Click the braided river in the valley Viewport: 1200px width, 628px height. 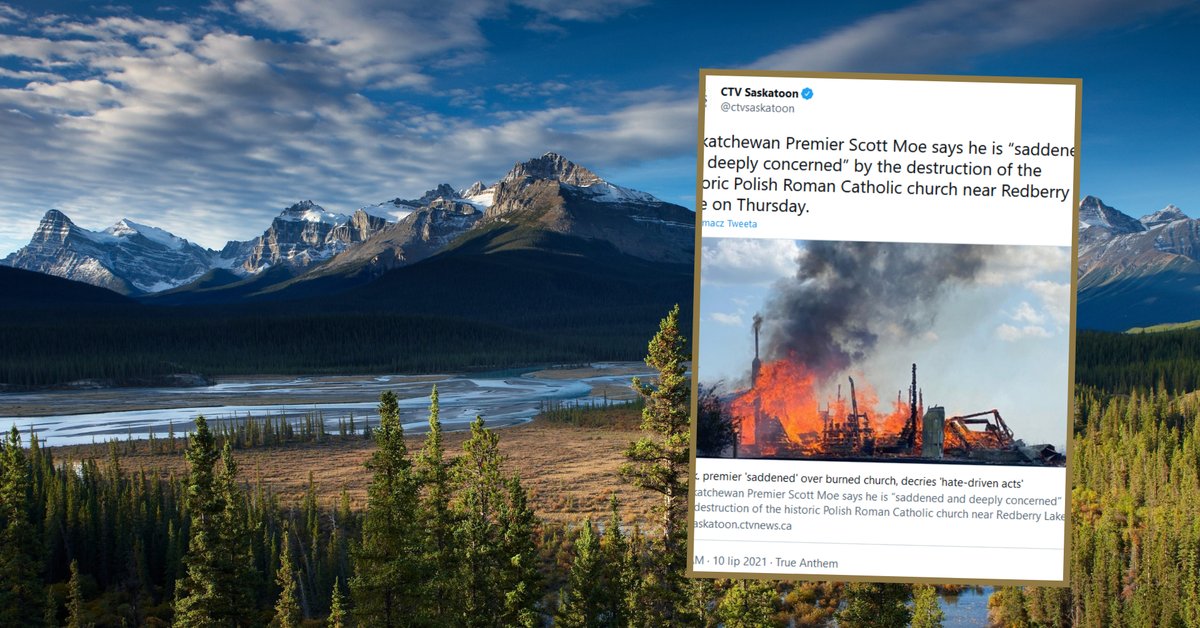(x=300, y=405)
